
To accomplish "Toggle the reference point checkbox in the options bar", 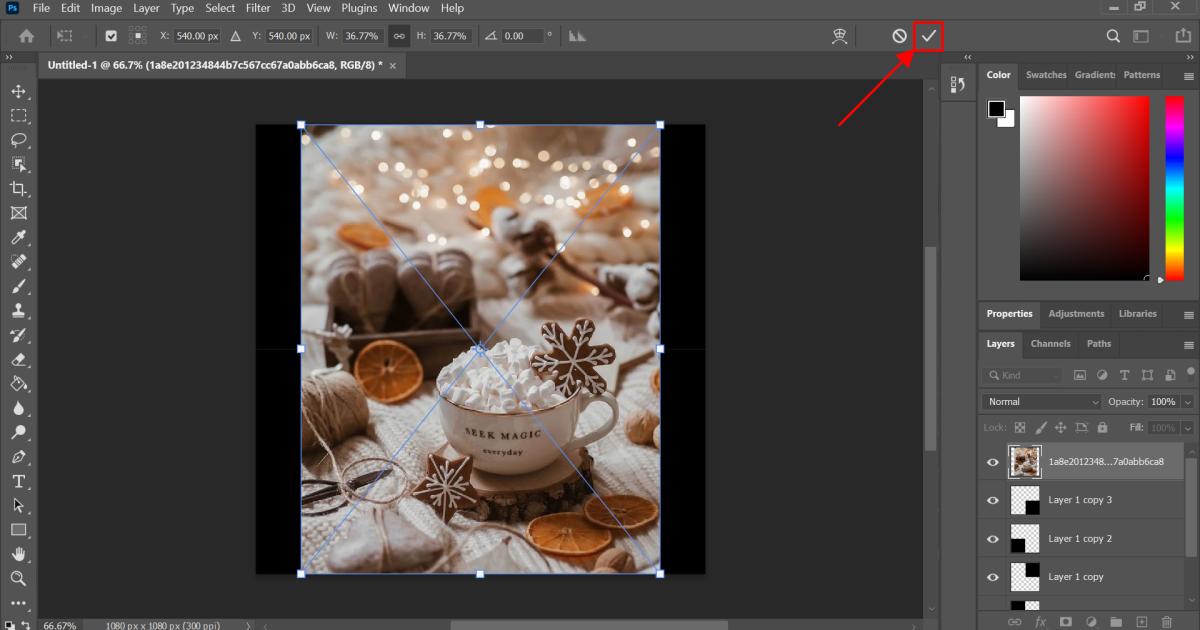I will click(x=111, y=36).
